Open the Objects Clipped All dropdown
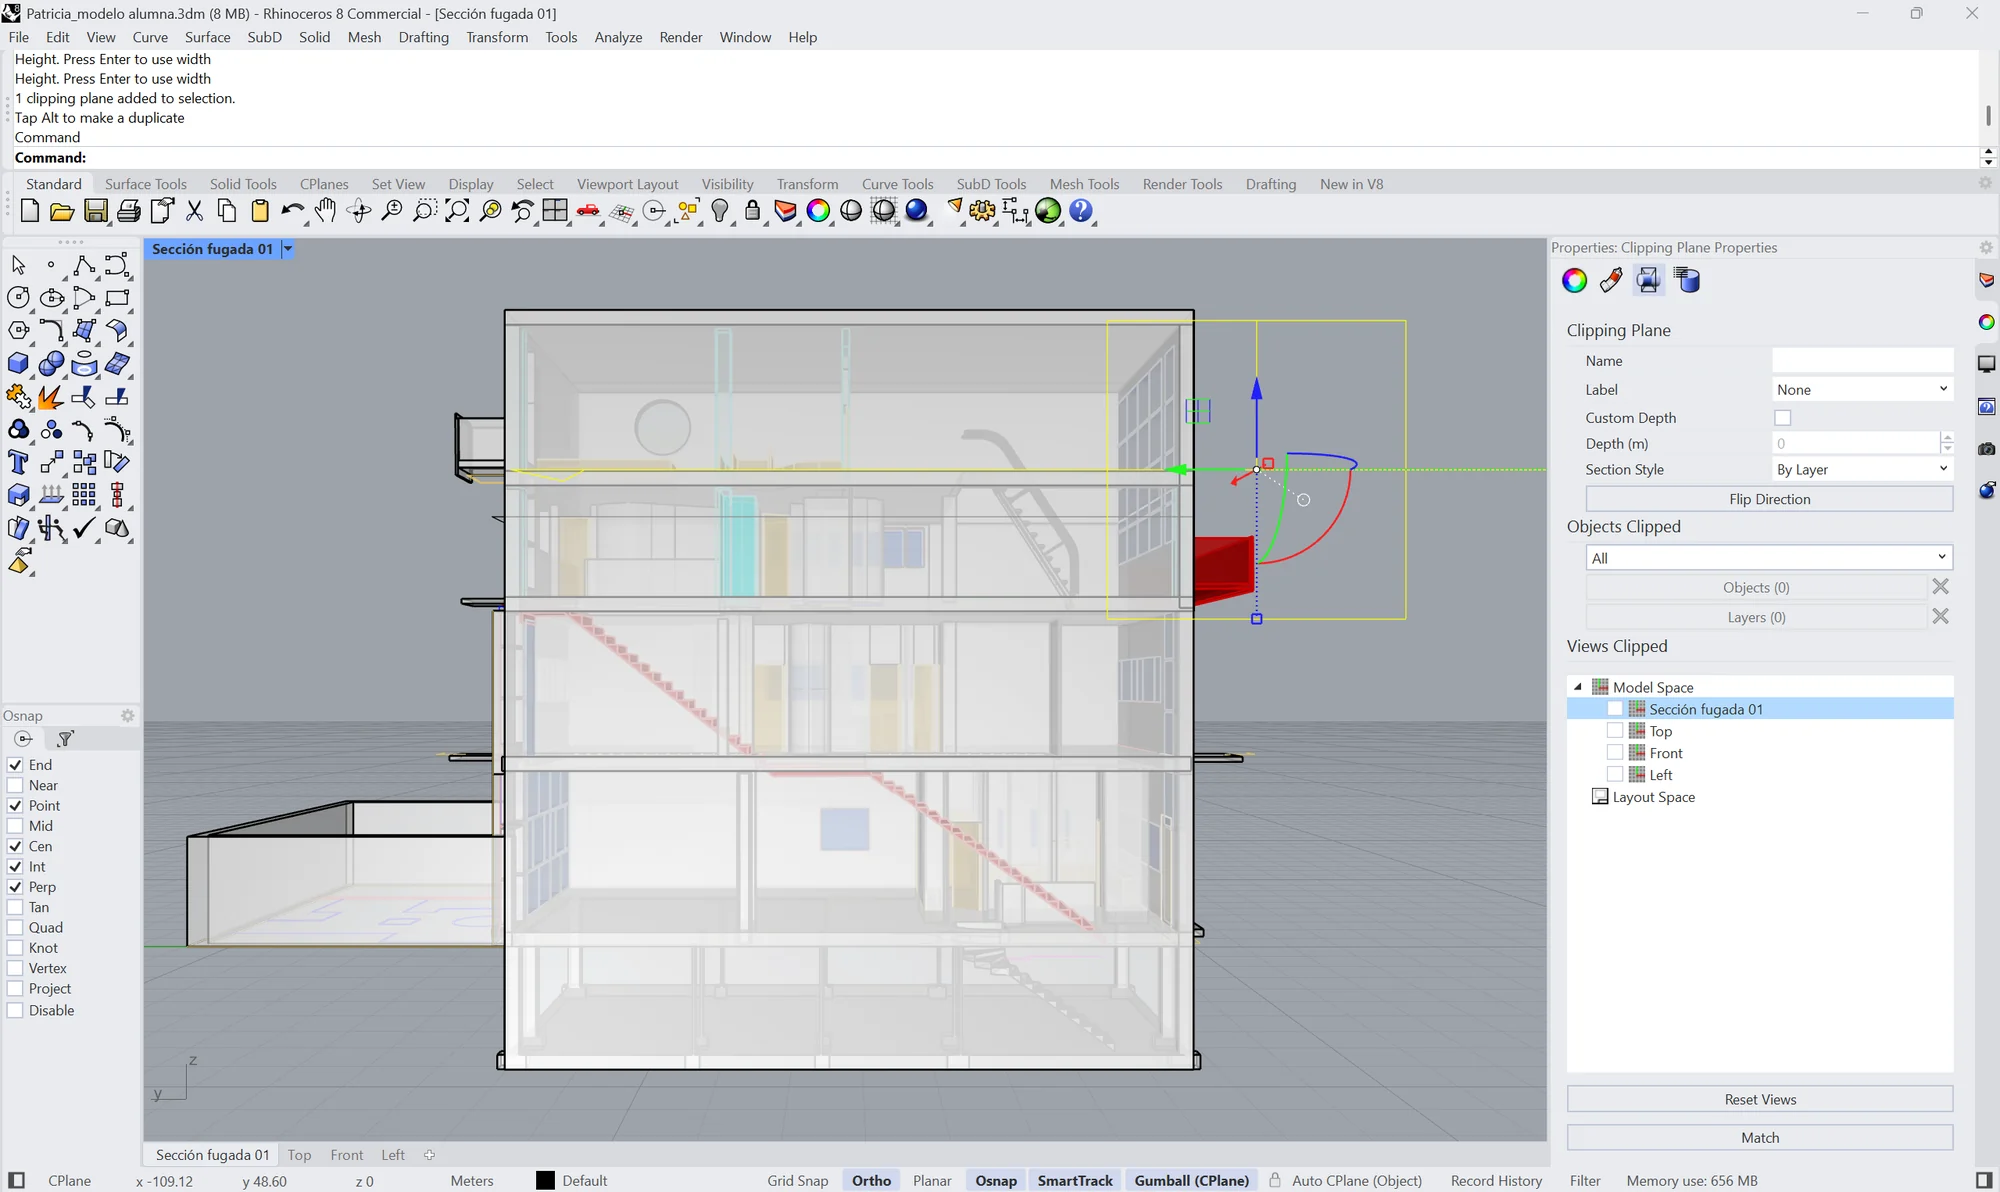The image size is (2000, 1192). 1769,558
